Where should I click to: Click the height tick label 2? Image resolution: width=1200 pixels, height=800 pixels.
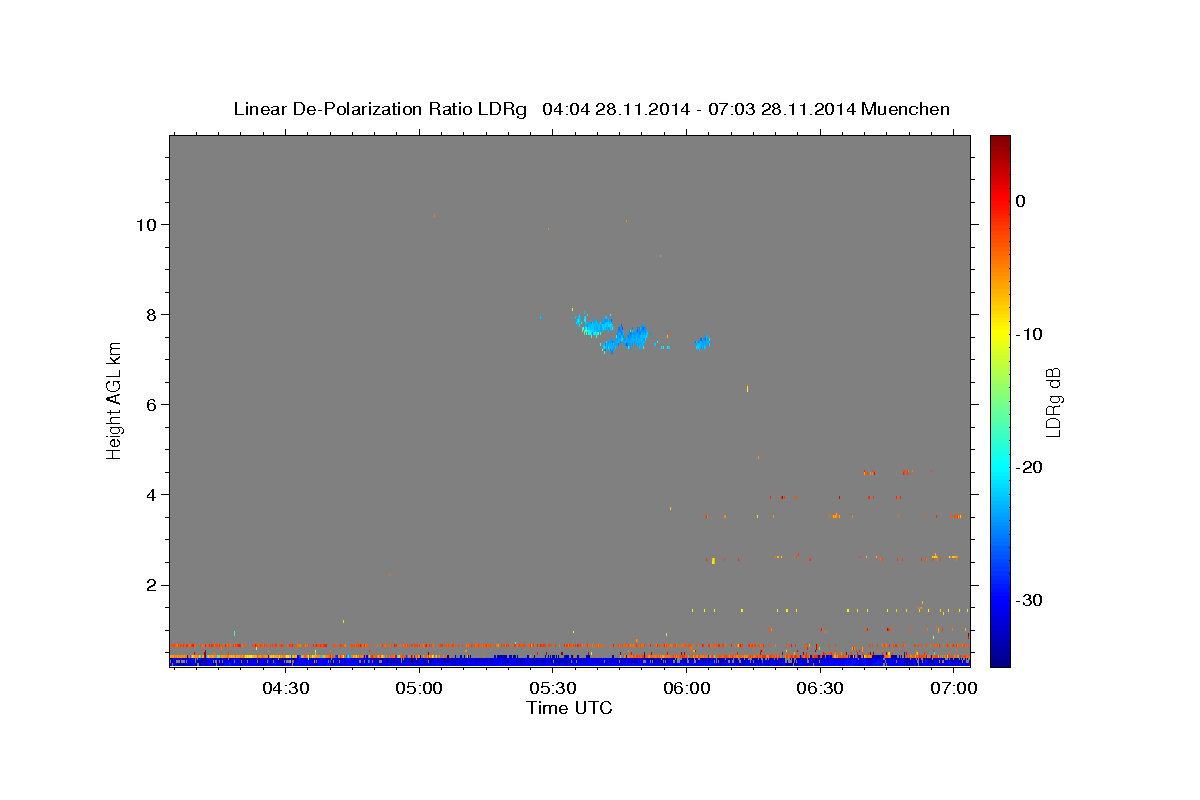[154, 585]
